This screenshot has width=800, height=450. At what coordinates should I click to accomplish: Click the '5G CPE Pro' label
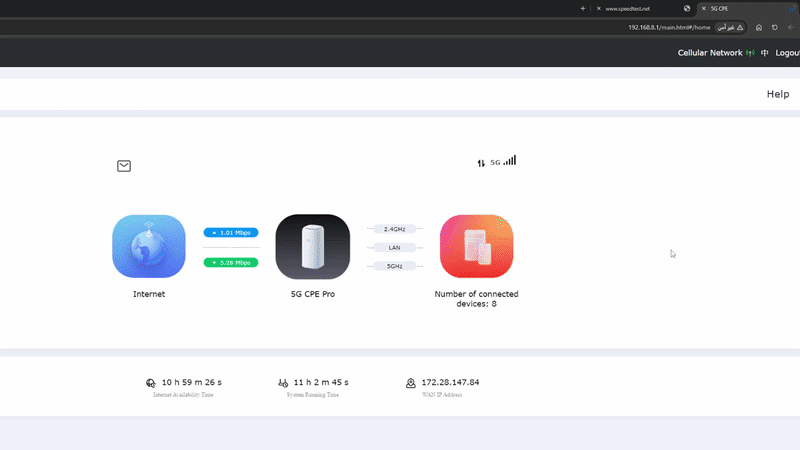point(313,294)
